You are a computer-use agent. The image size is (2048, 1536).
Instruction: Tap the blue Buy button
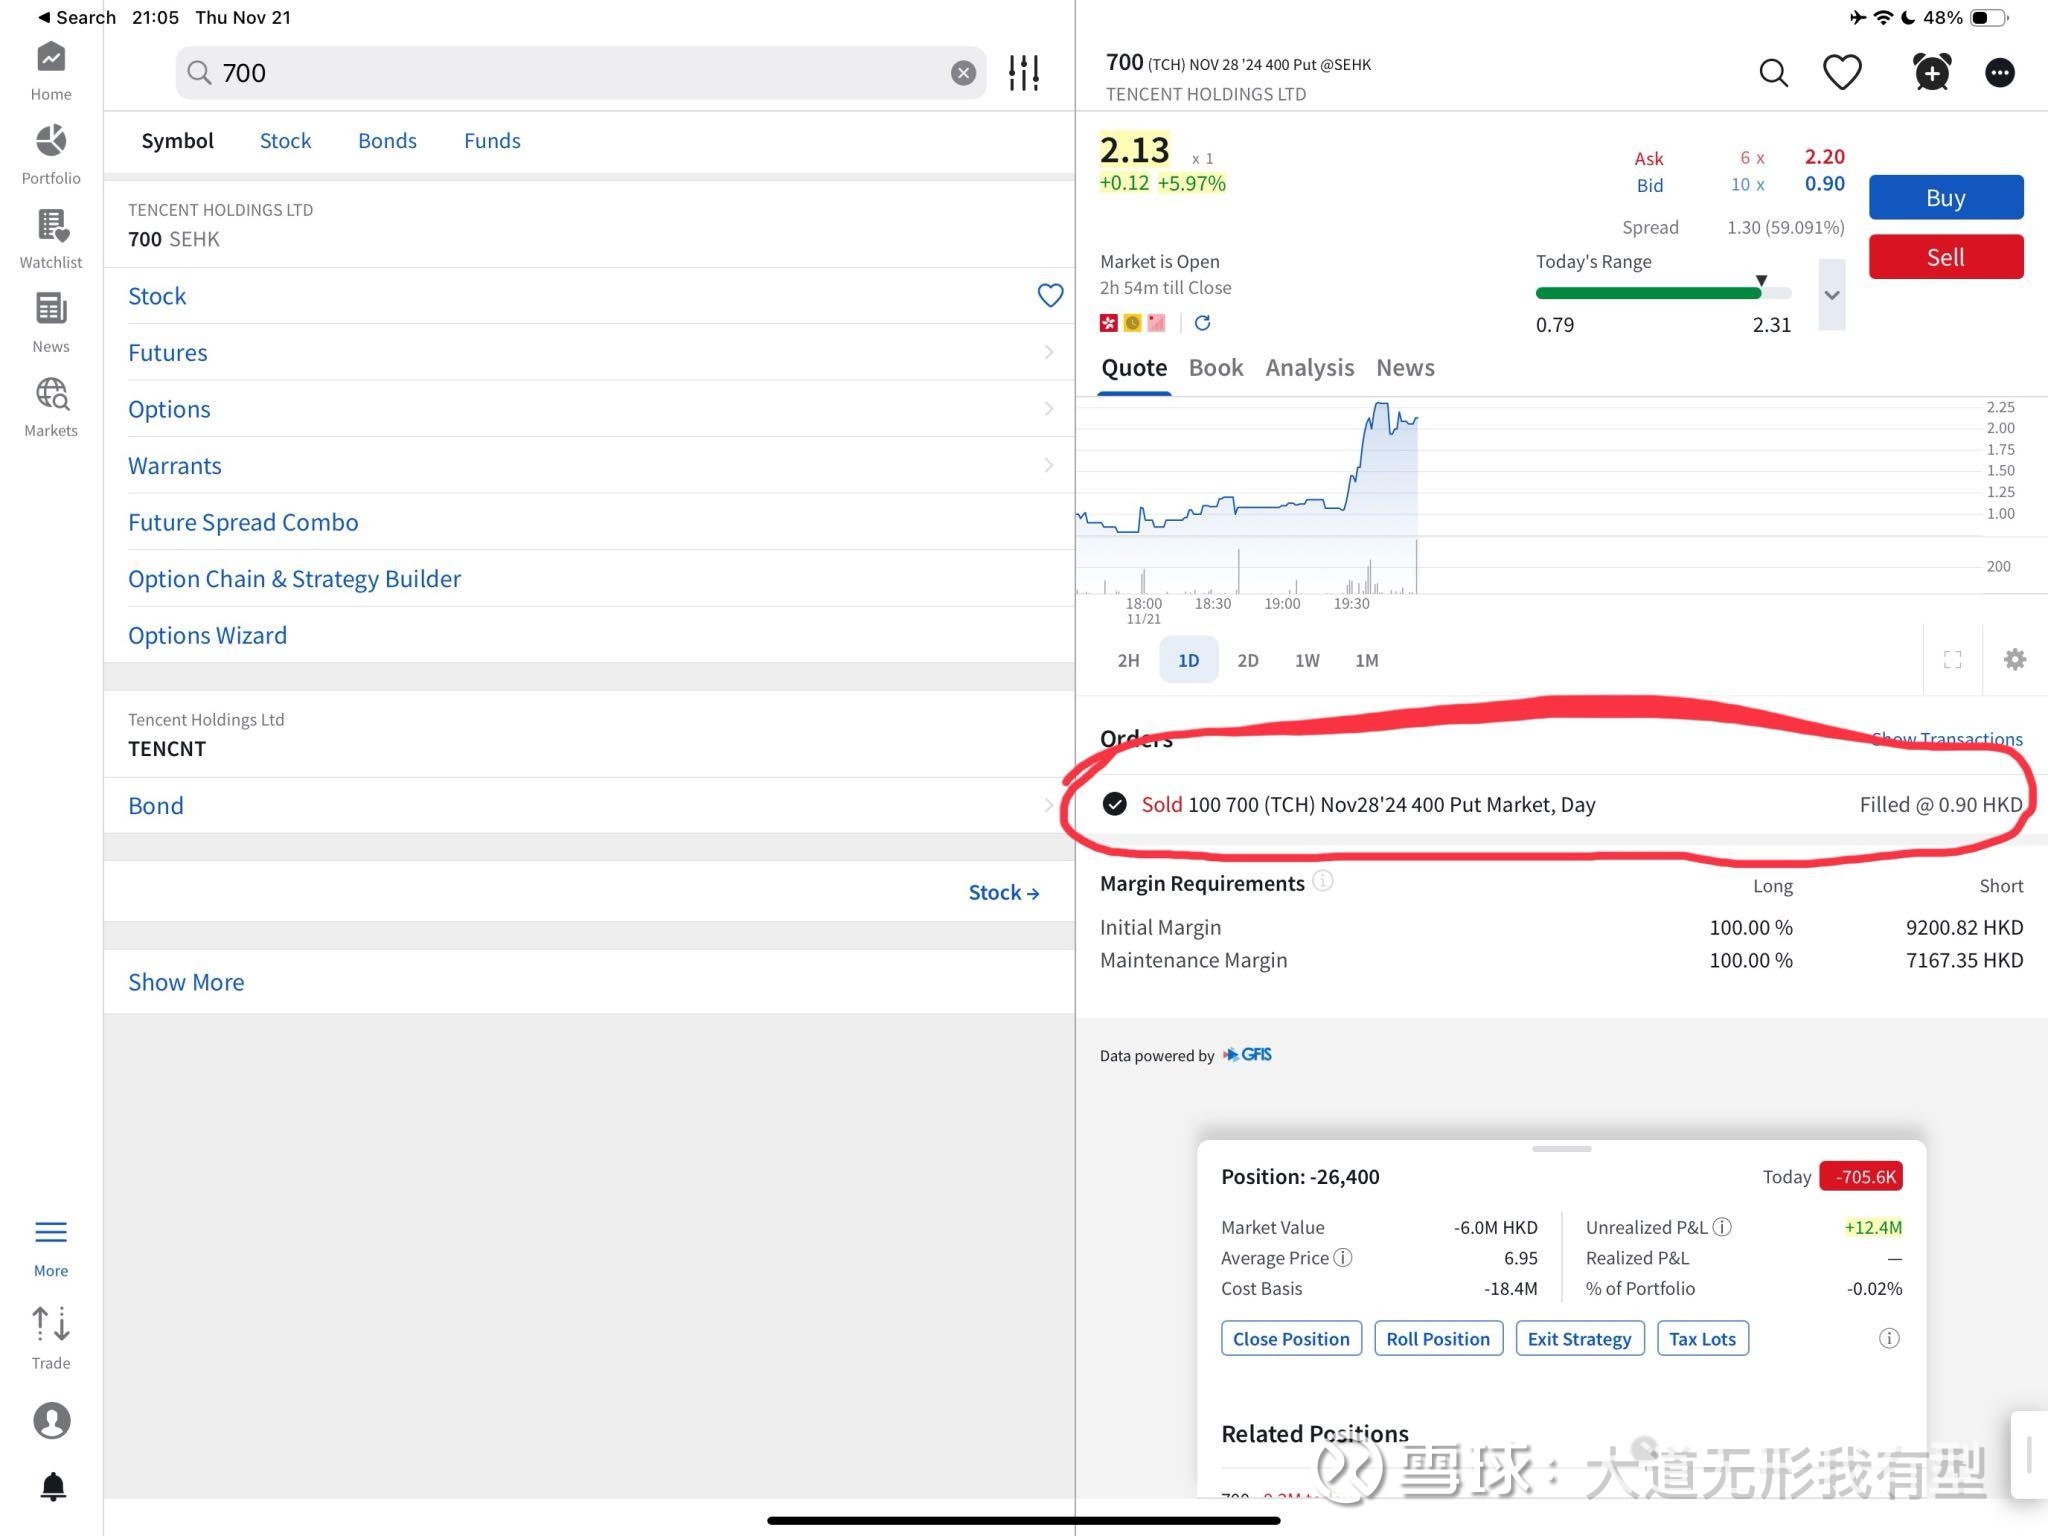[x=1945, y=198]
